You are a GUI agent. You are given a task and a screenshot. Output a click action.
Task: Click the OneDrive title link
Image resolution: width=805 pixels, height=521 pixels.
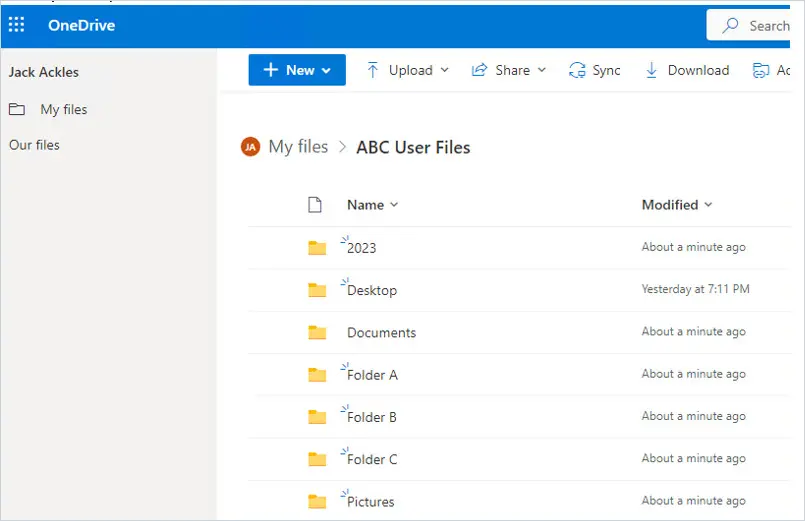(x=82, y=25)
